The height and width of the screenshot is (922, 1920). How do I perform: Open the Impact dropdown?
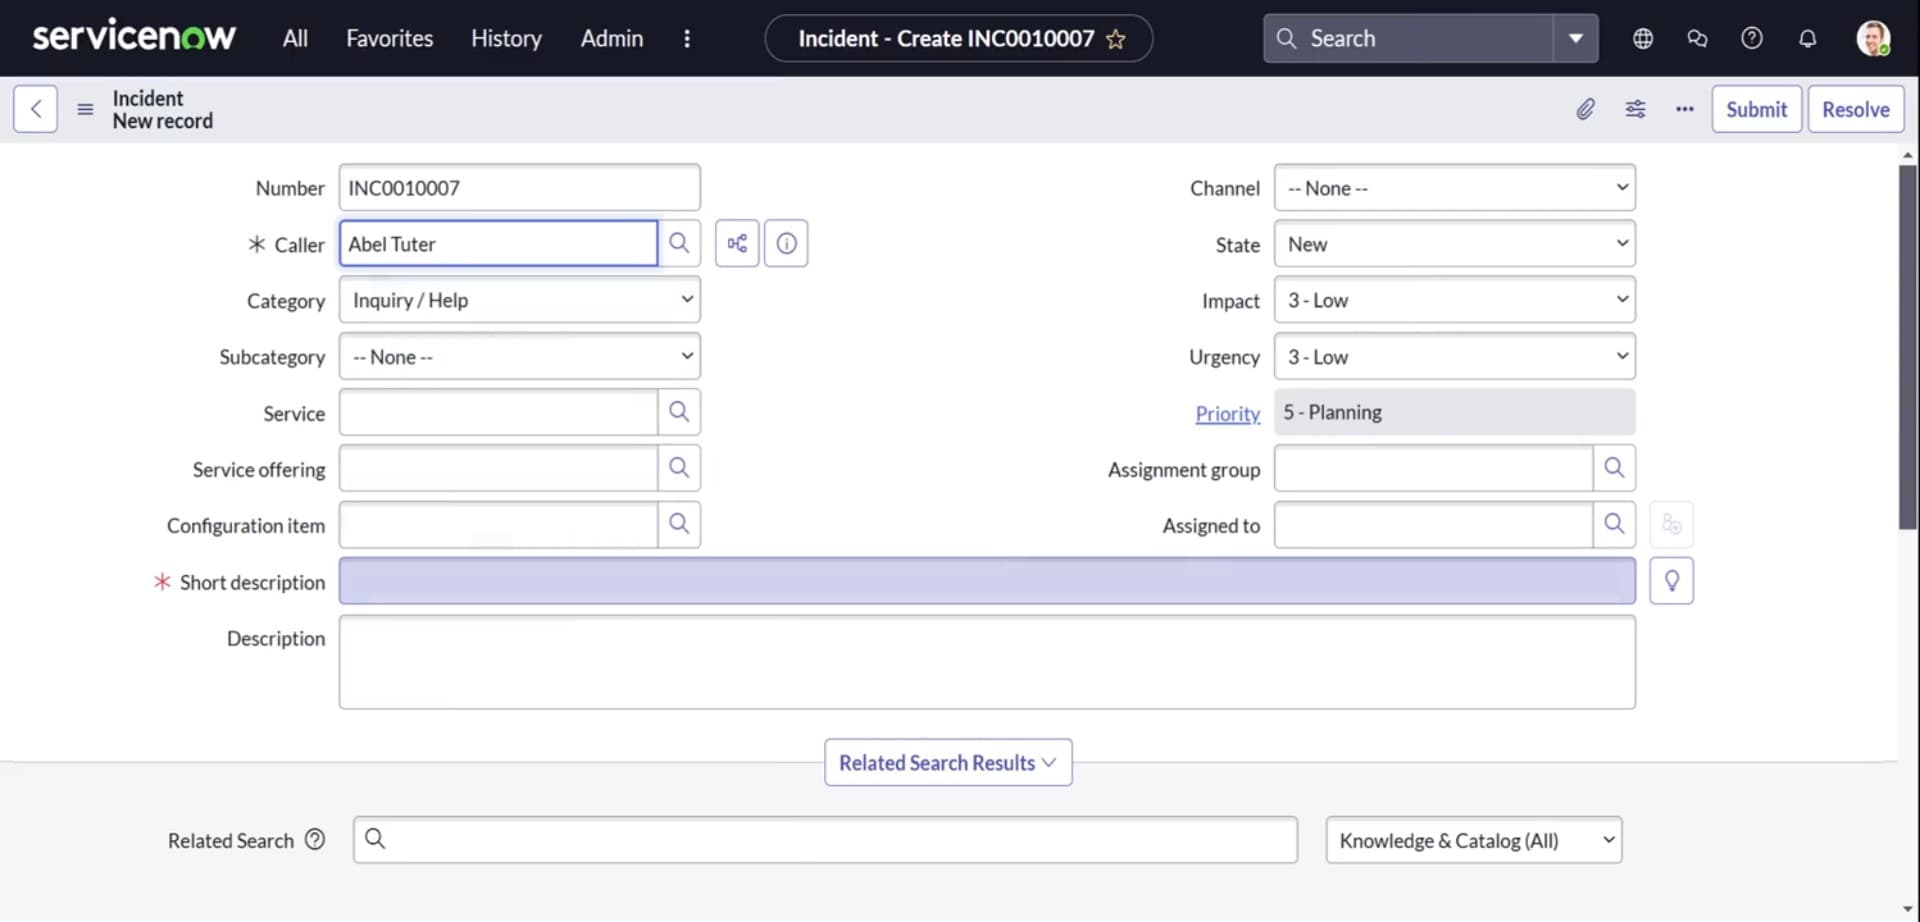pos(1454,300)
